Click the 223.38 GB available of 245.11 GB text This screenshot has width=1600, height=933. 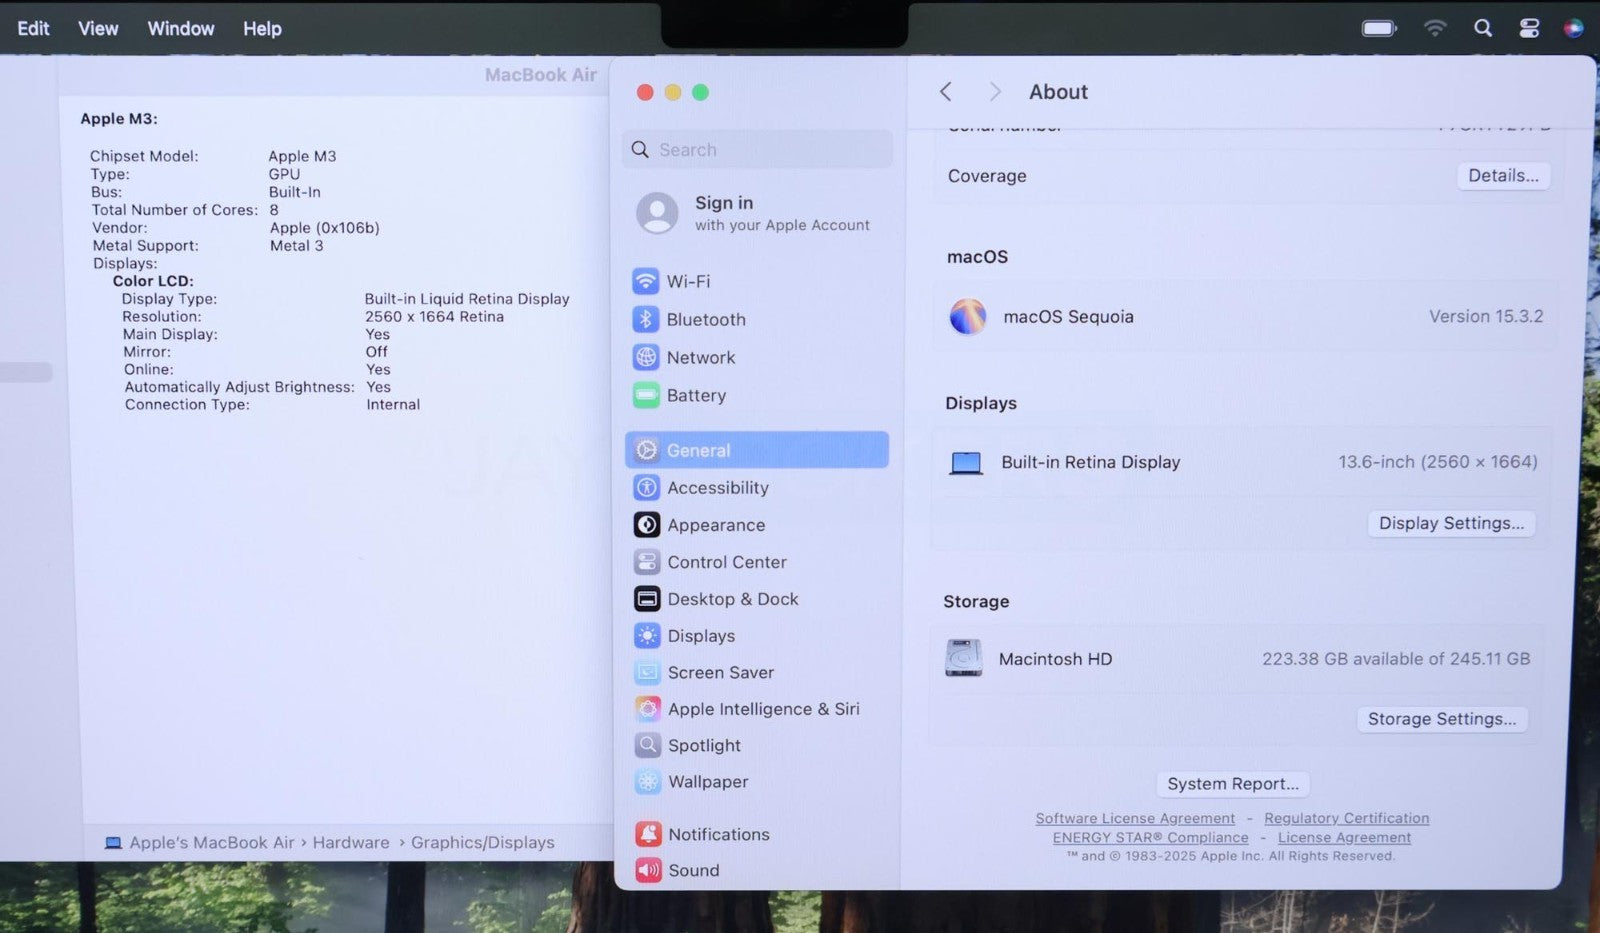[1396, 659]
